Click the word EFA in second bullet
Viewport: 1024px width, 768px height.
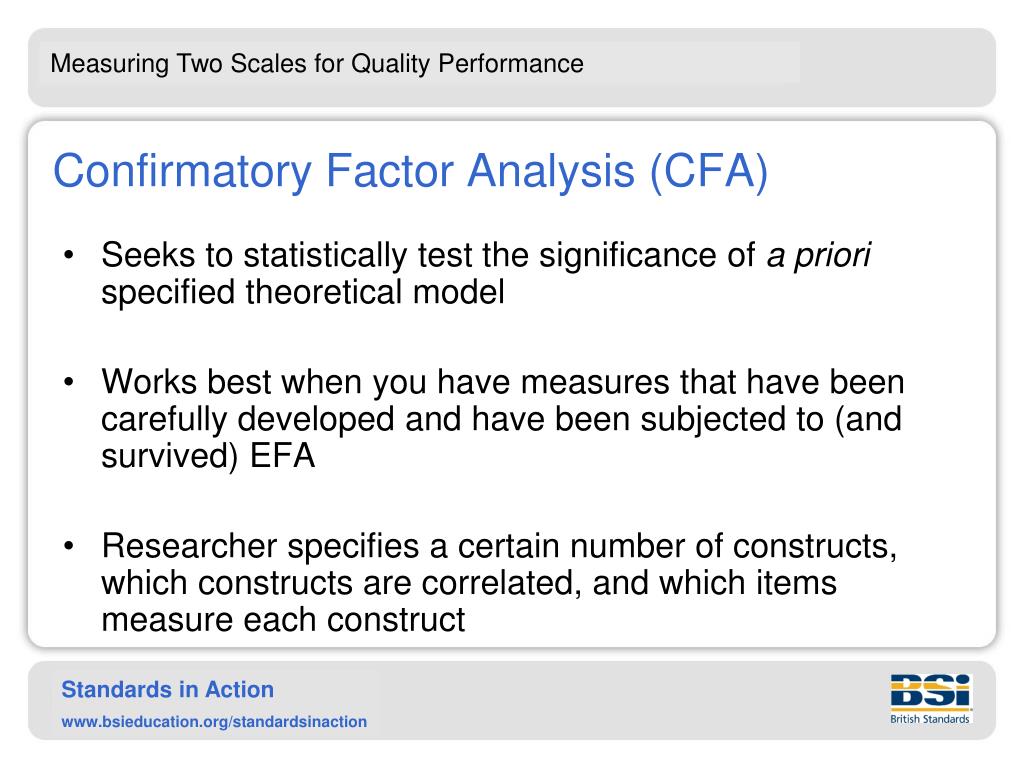coord(283,455)
